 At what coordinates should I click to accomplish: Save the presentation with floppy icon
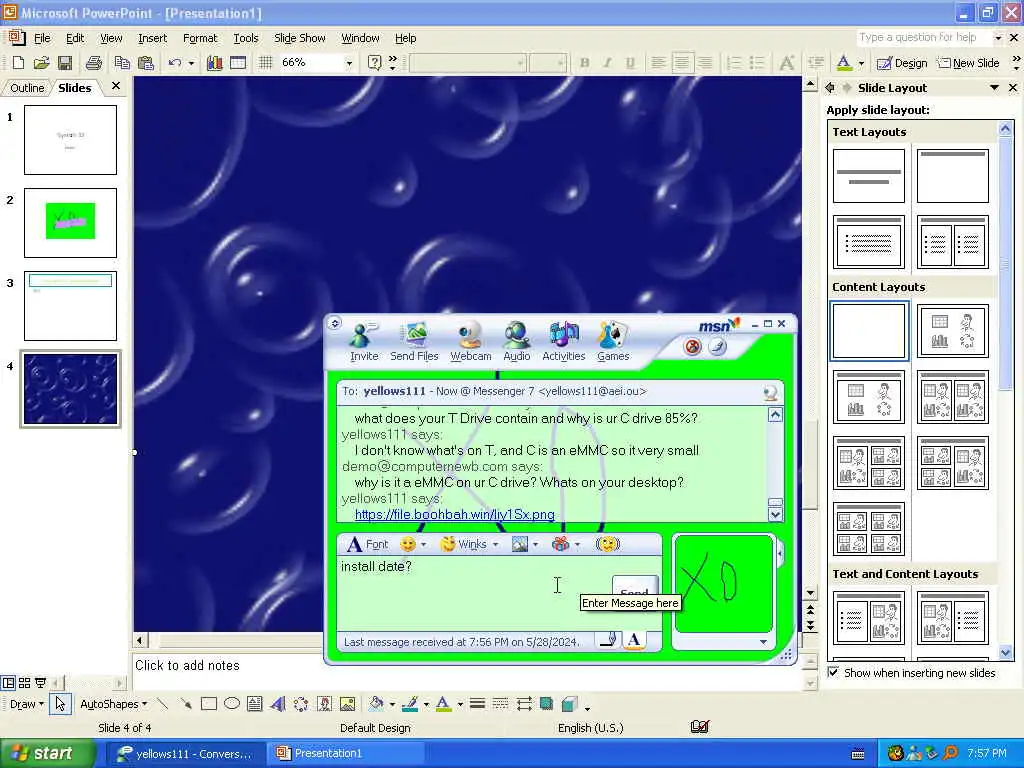pos(65,63)
